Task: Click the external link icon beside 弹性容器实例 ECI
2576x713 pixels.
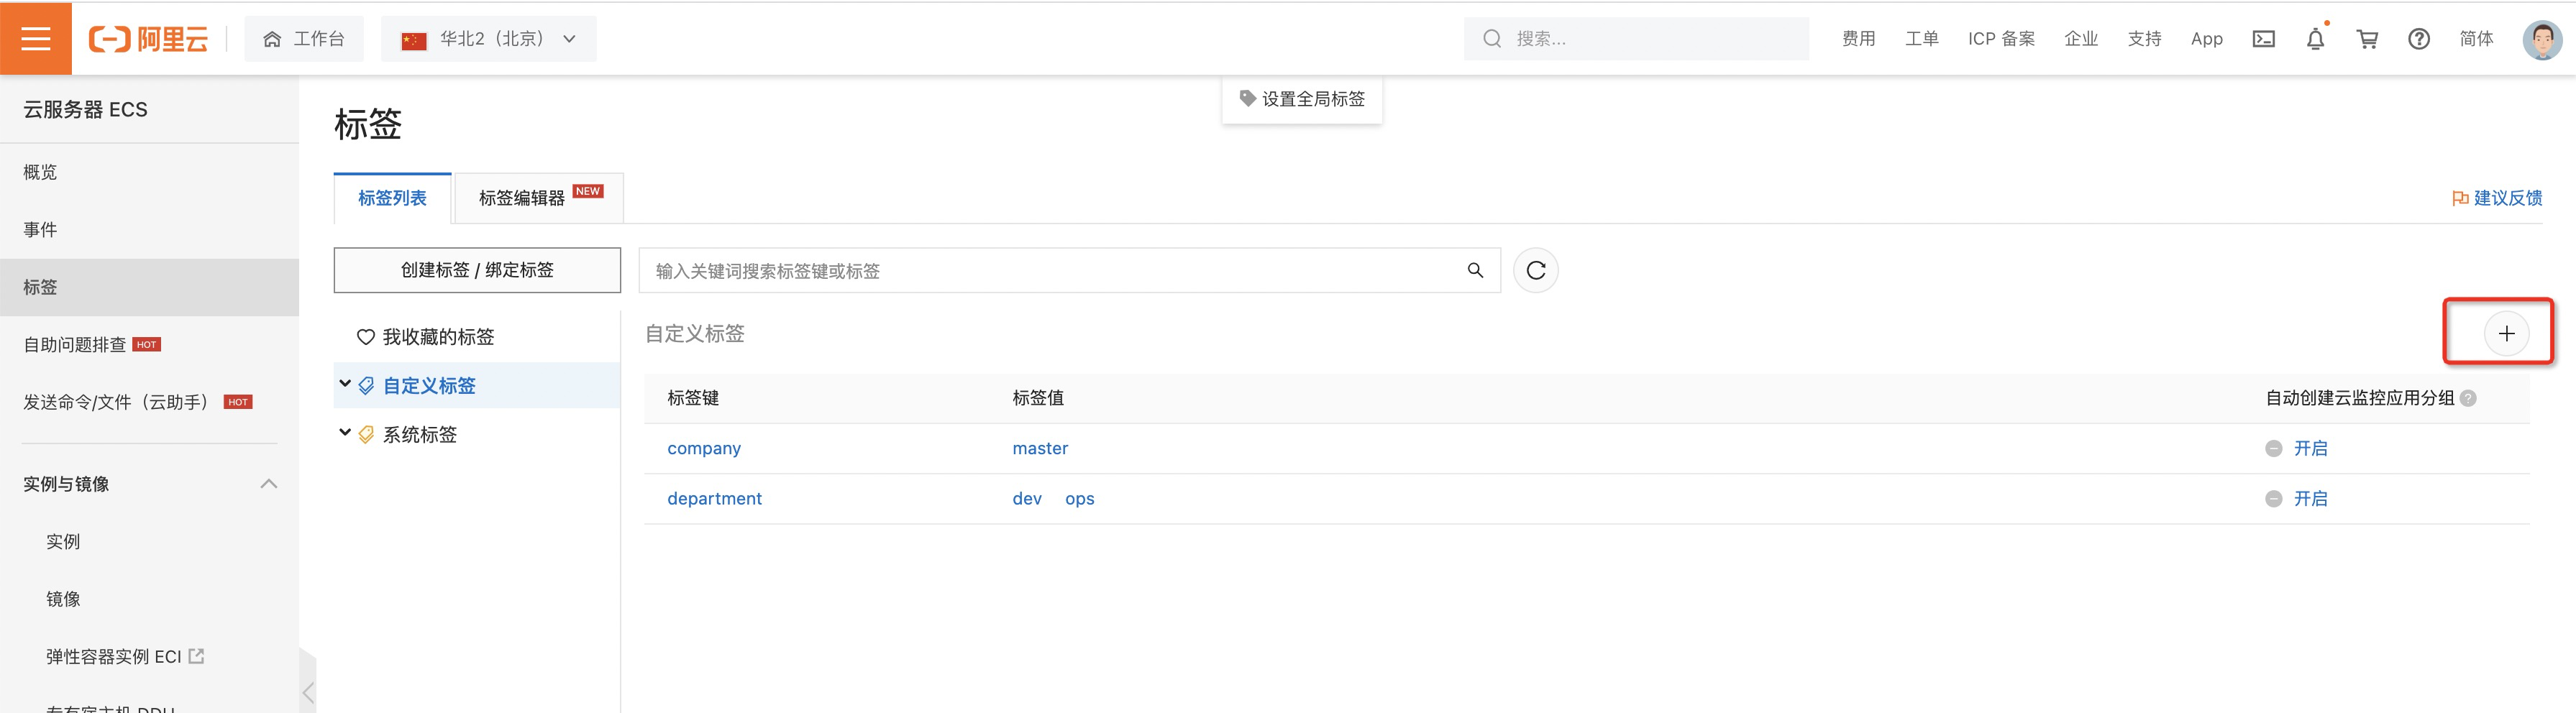Action: tap(197, 656)
